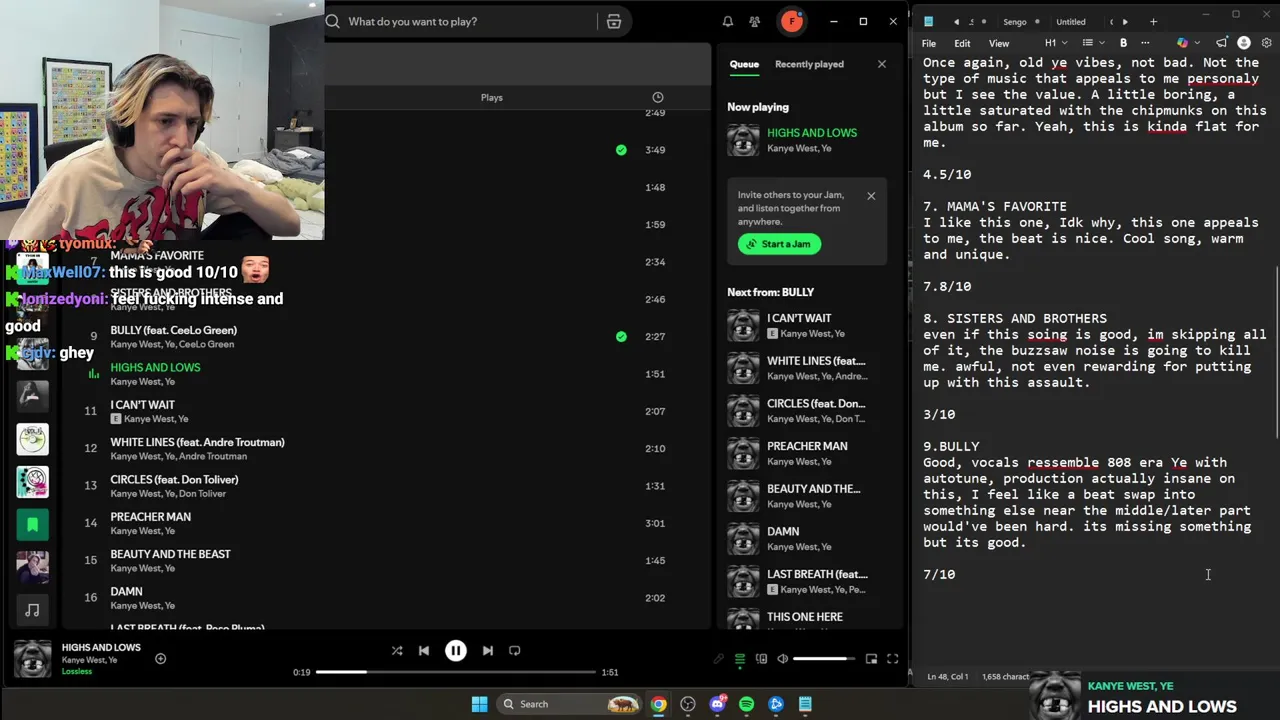This screenshot has width=1280, height=720.
Task: Toggle repeat mode in Spotify player
Action: (514, 651)
